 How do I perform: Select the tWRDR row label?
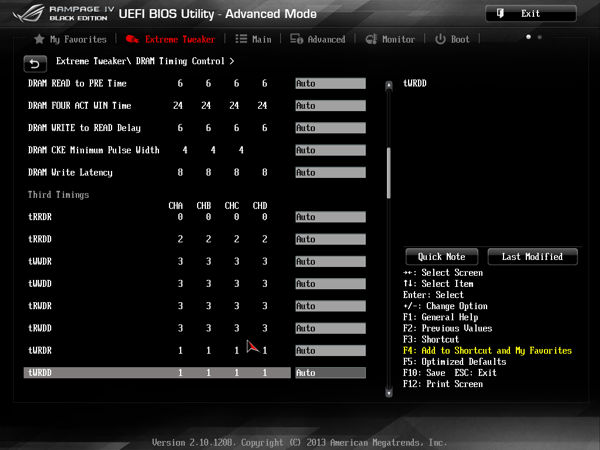[40, 351]
